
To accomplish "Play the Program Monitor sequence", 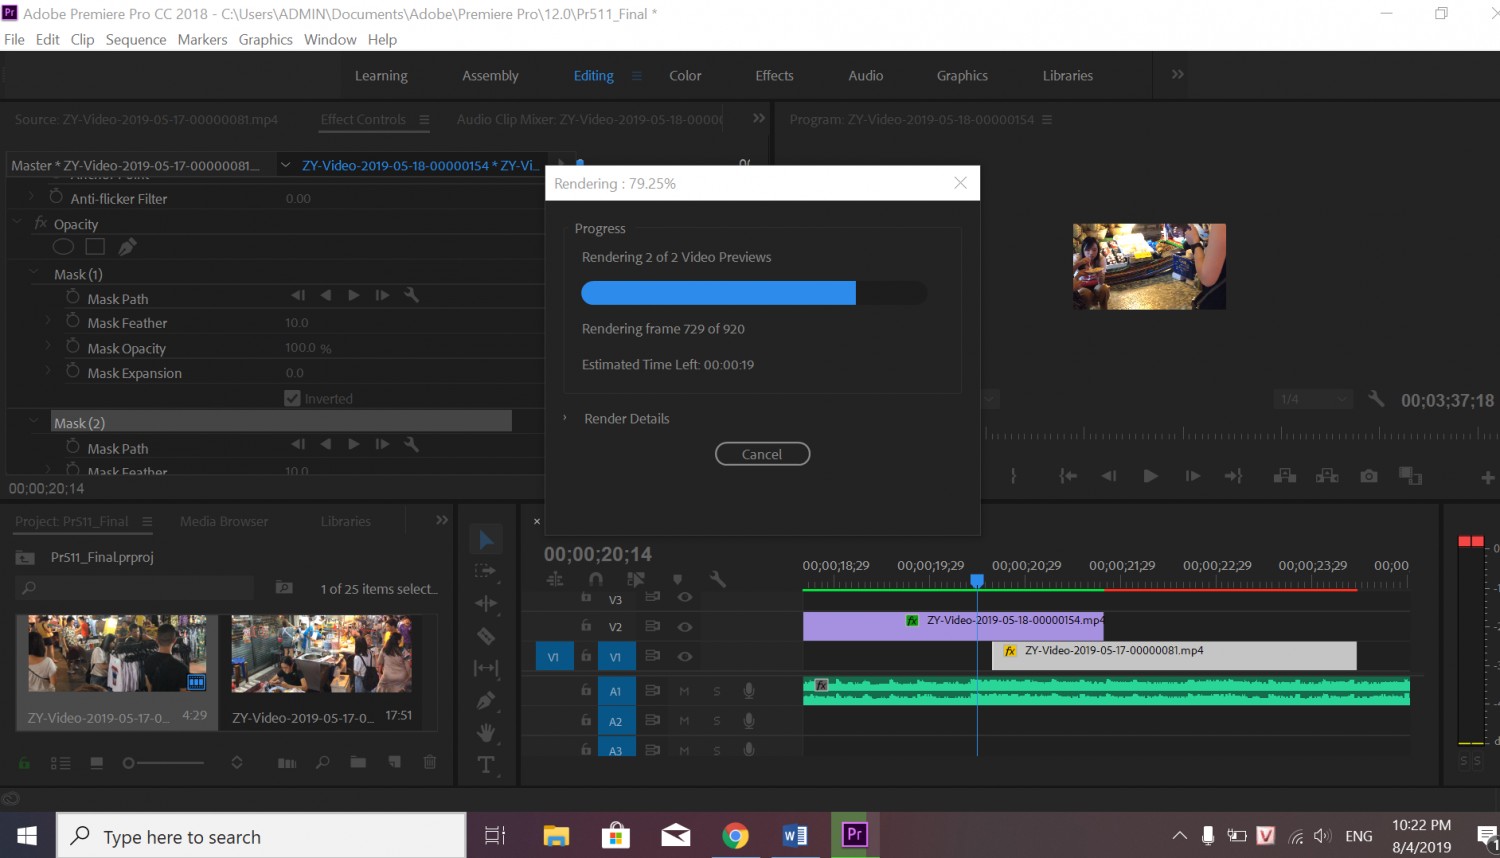I will [x=1150, y=476].
